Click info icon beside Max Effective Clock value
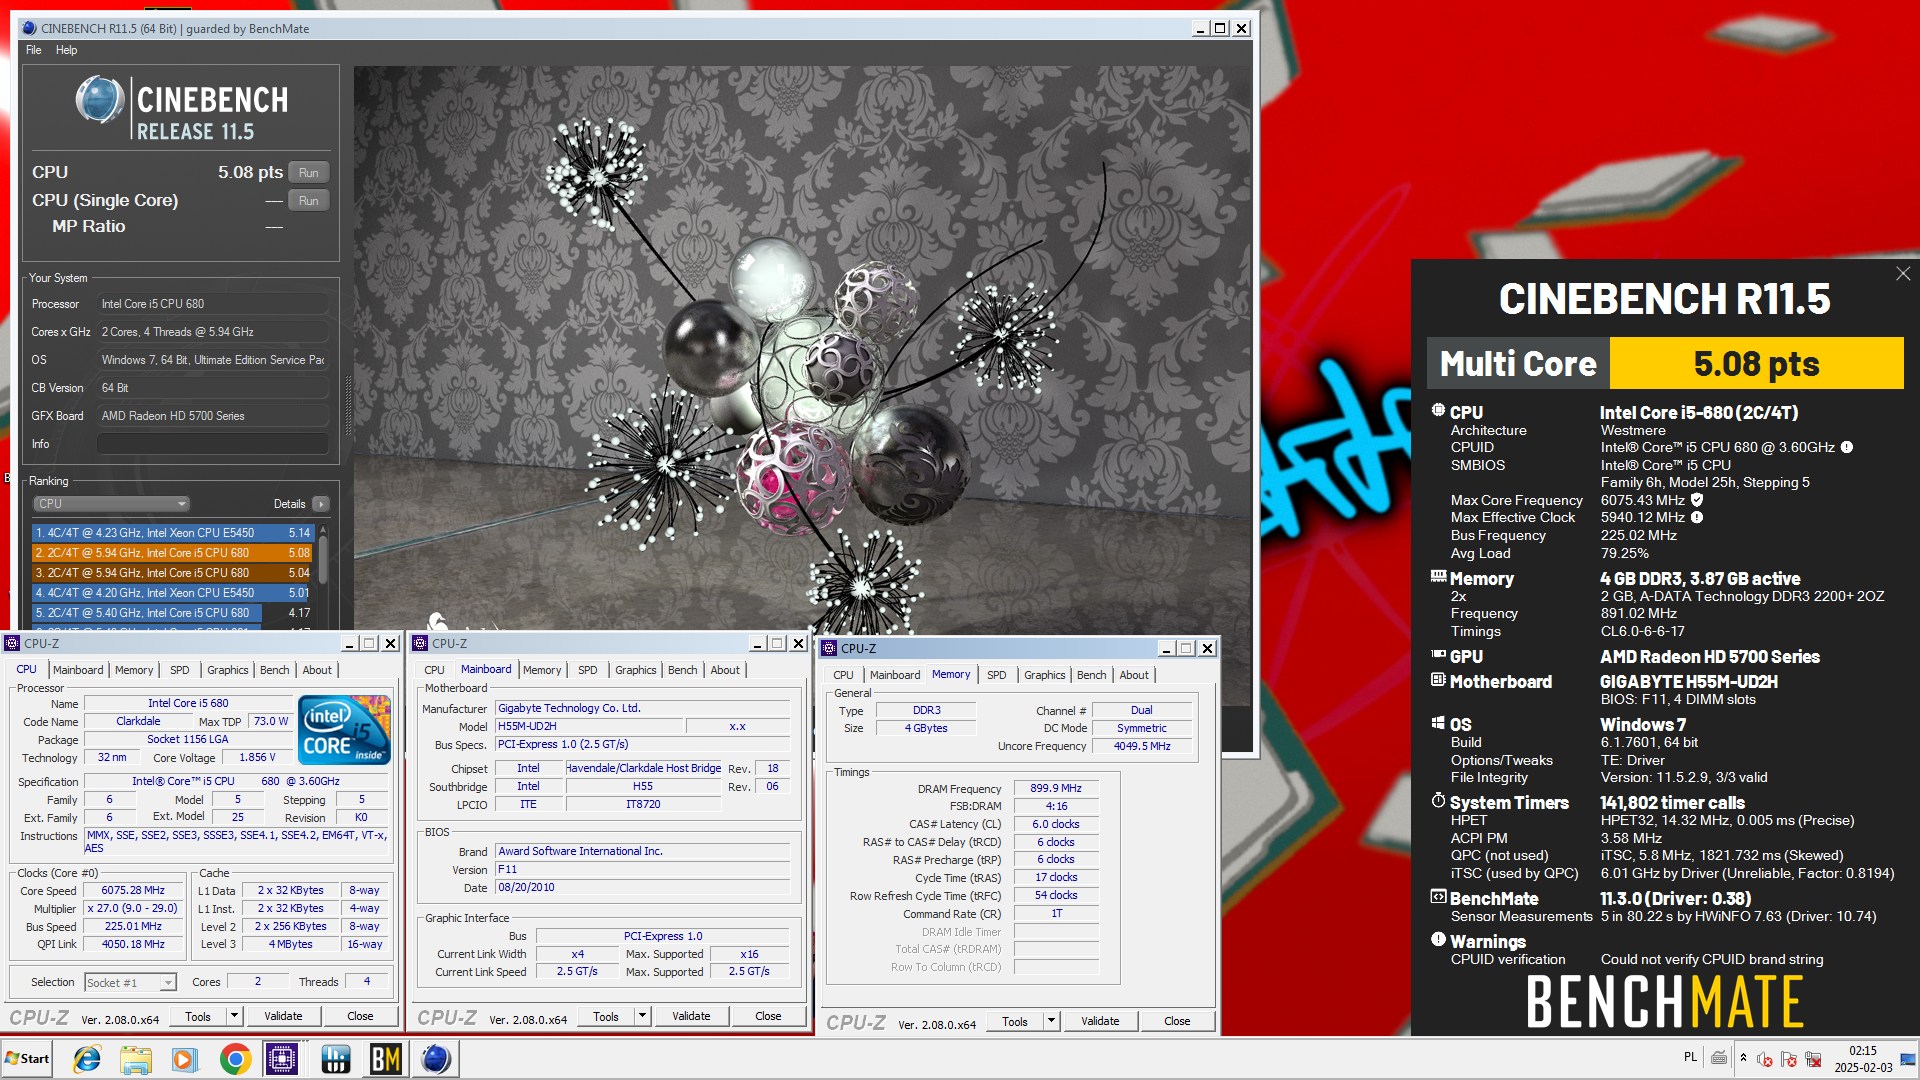The height and width of the screenshot is (1080, 1920). tap(1697, 517)
